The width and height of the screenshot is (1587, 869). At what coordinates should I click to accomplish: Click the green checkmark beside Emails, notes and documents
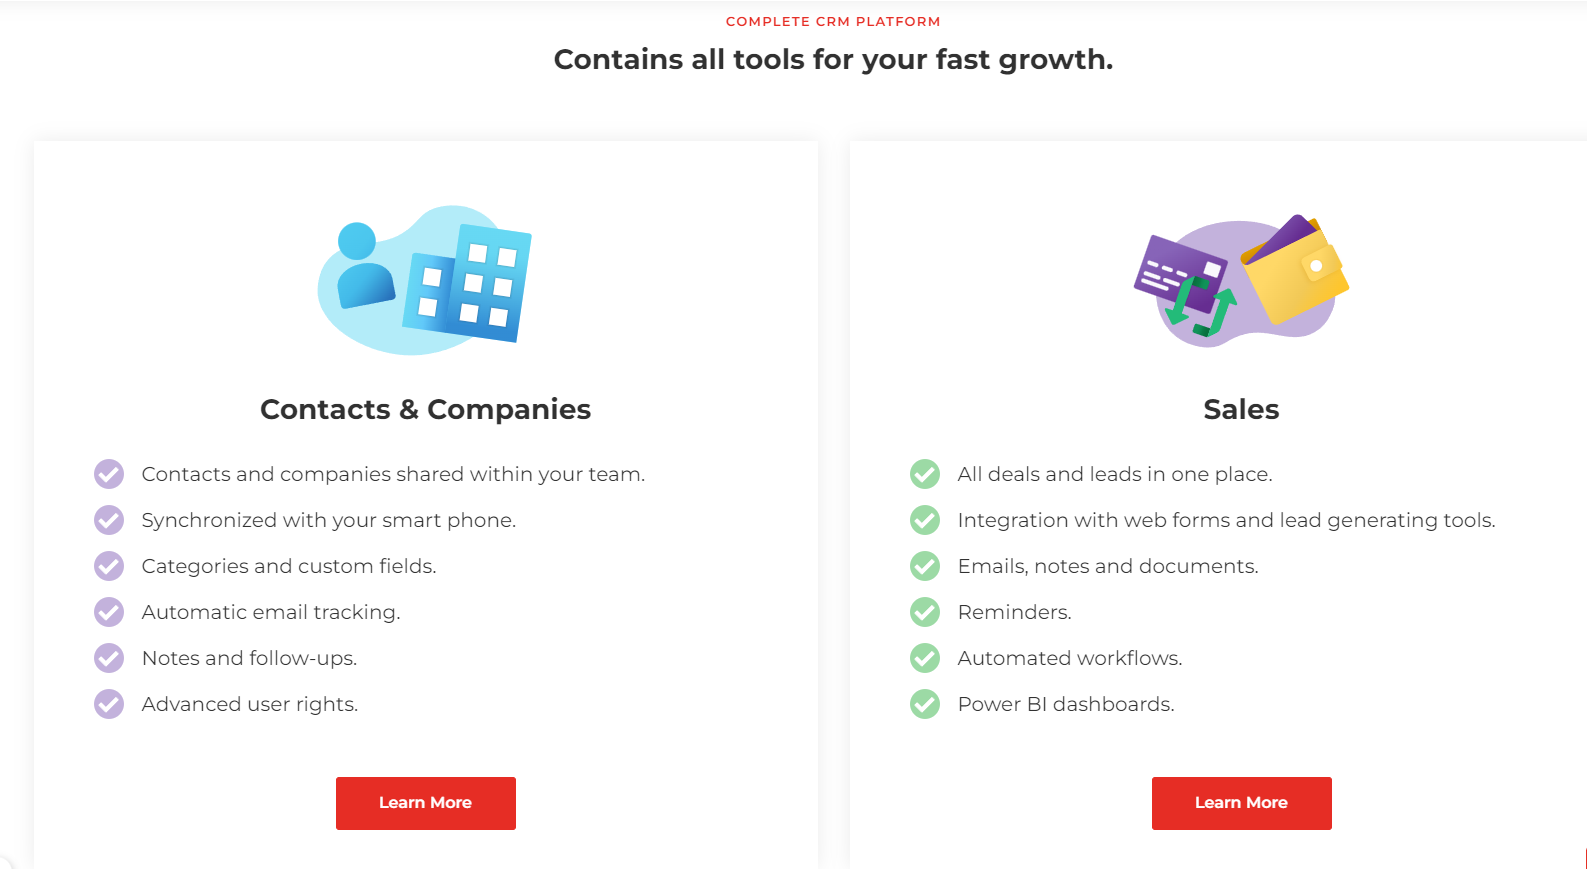tap(925, 566)
